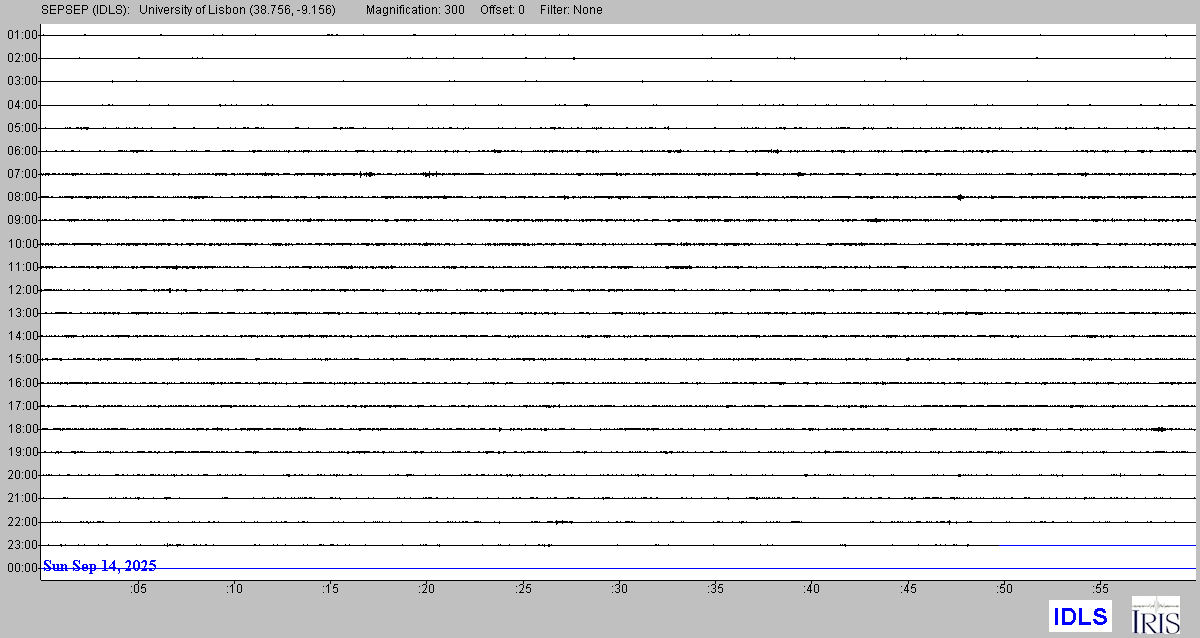The width and height of the screenshot is (1200, 638).
Task: Click the Sun Sep 14, 2025 date label
Action: coord(100,566)
